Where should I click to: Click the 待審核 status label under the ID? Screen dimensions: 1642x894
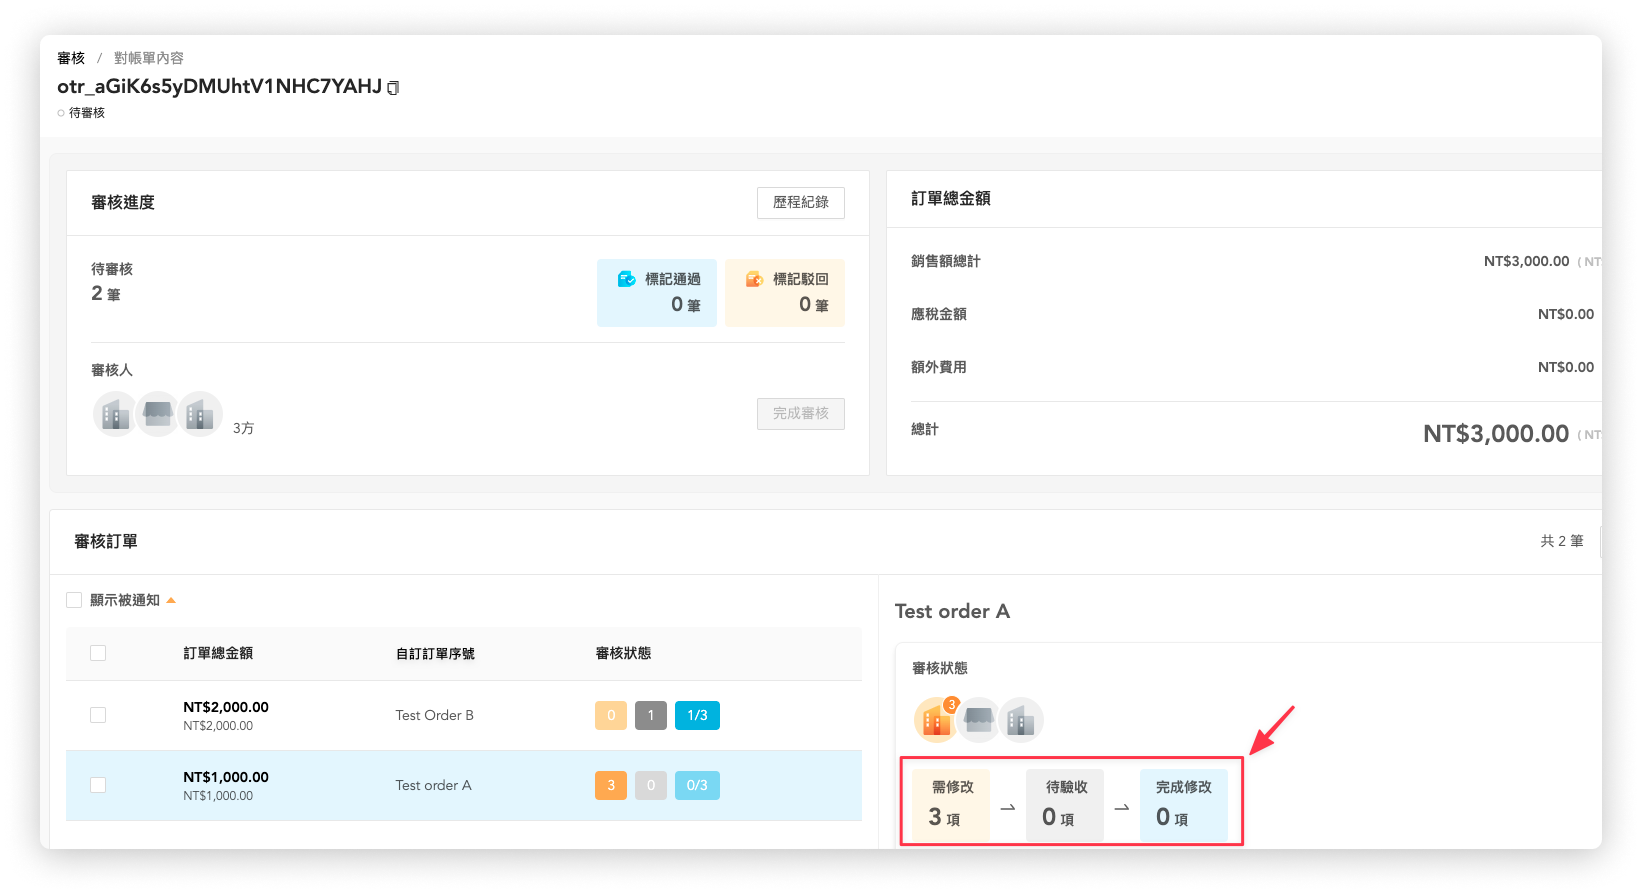click(86, 113)
